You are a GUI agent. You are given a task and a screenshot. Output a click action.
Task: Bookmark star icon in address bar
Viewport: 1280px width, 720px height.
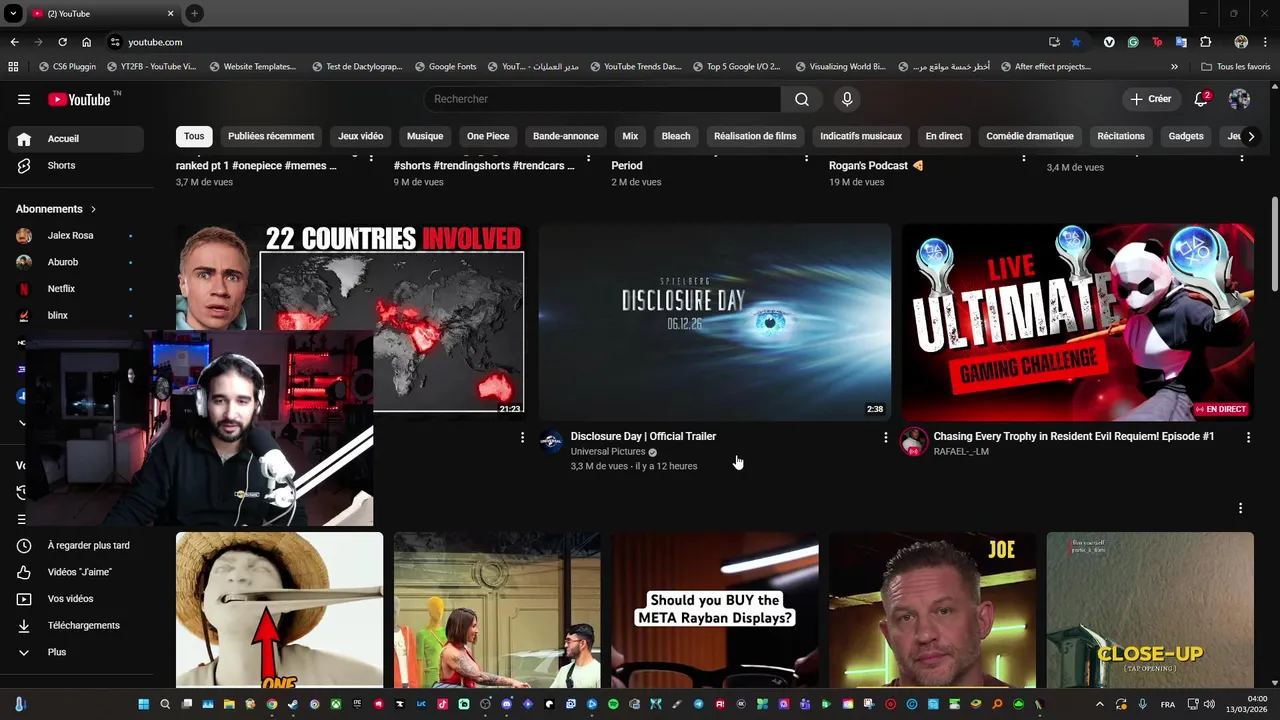click(1076, 42)
